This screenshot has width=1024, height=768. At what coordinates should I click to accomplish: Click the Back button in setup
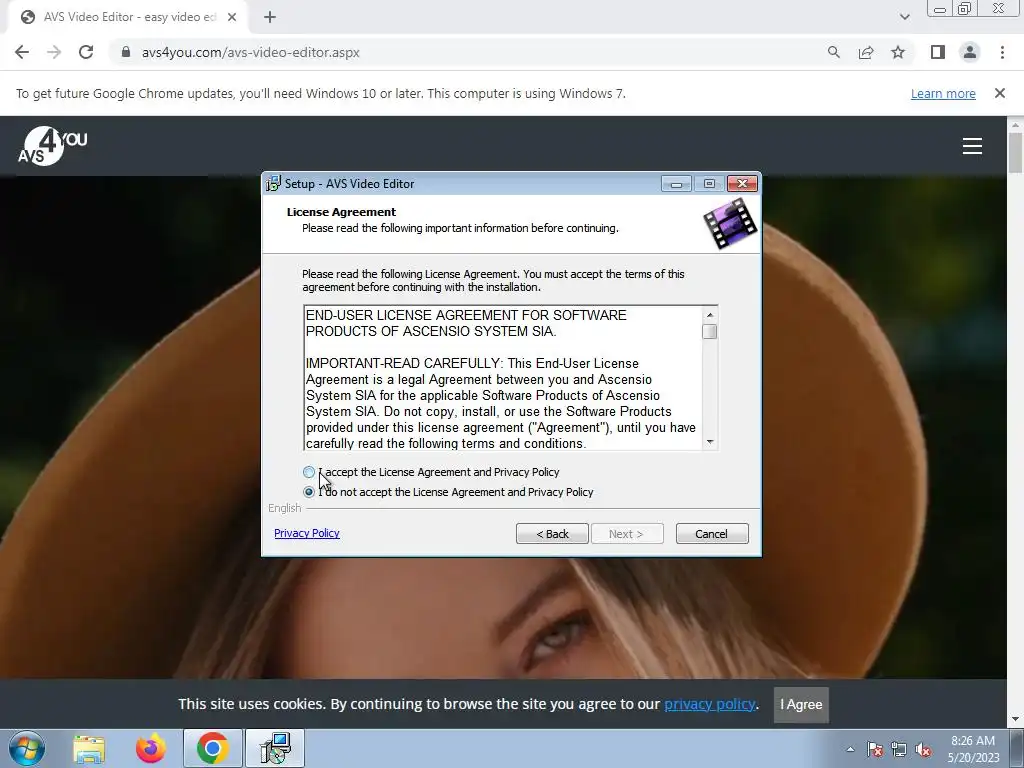(552, 534)
